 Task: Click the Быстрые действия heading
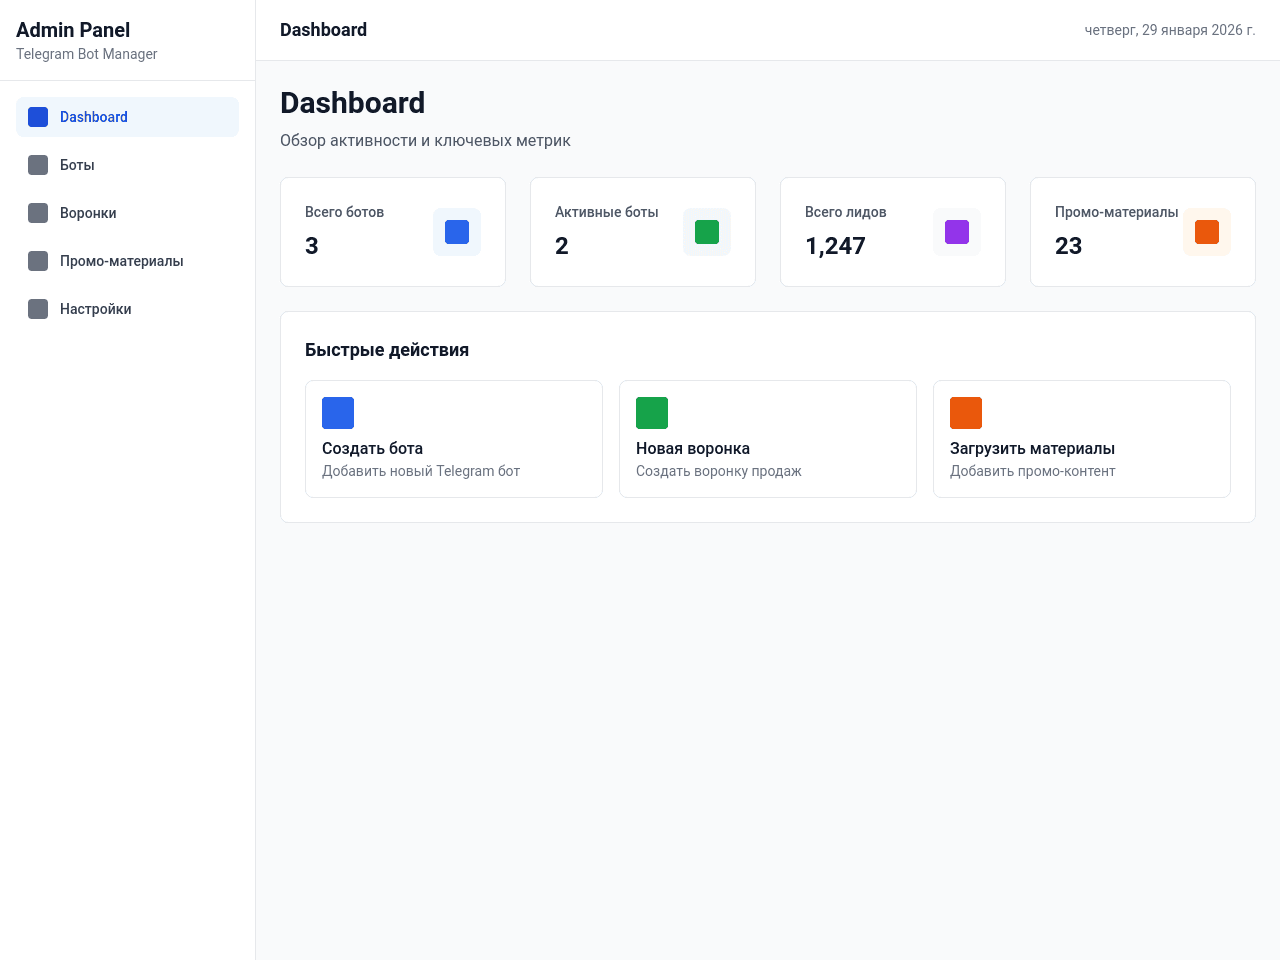pos(387,350)
